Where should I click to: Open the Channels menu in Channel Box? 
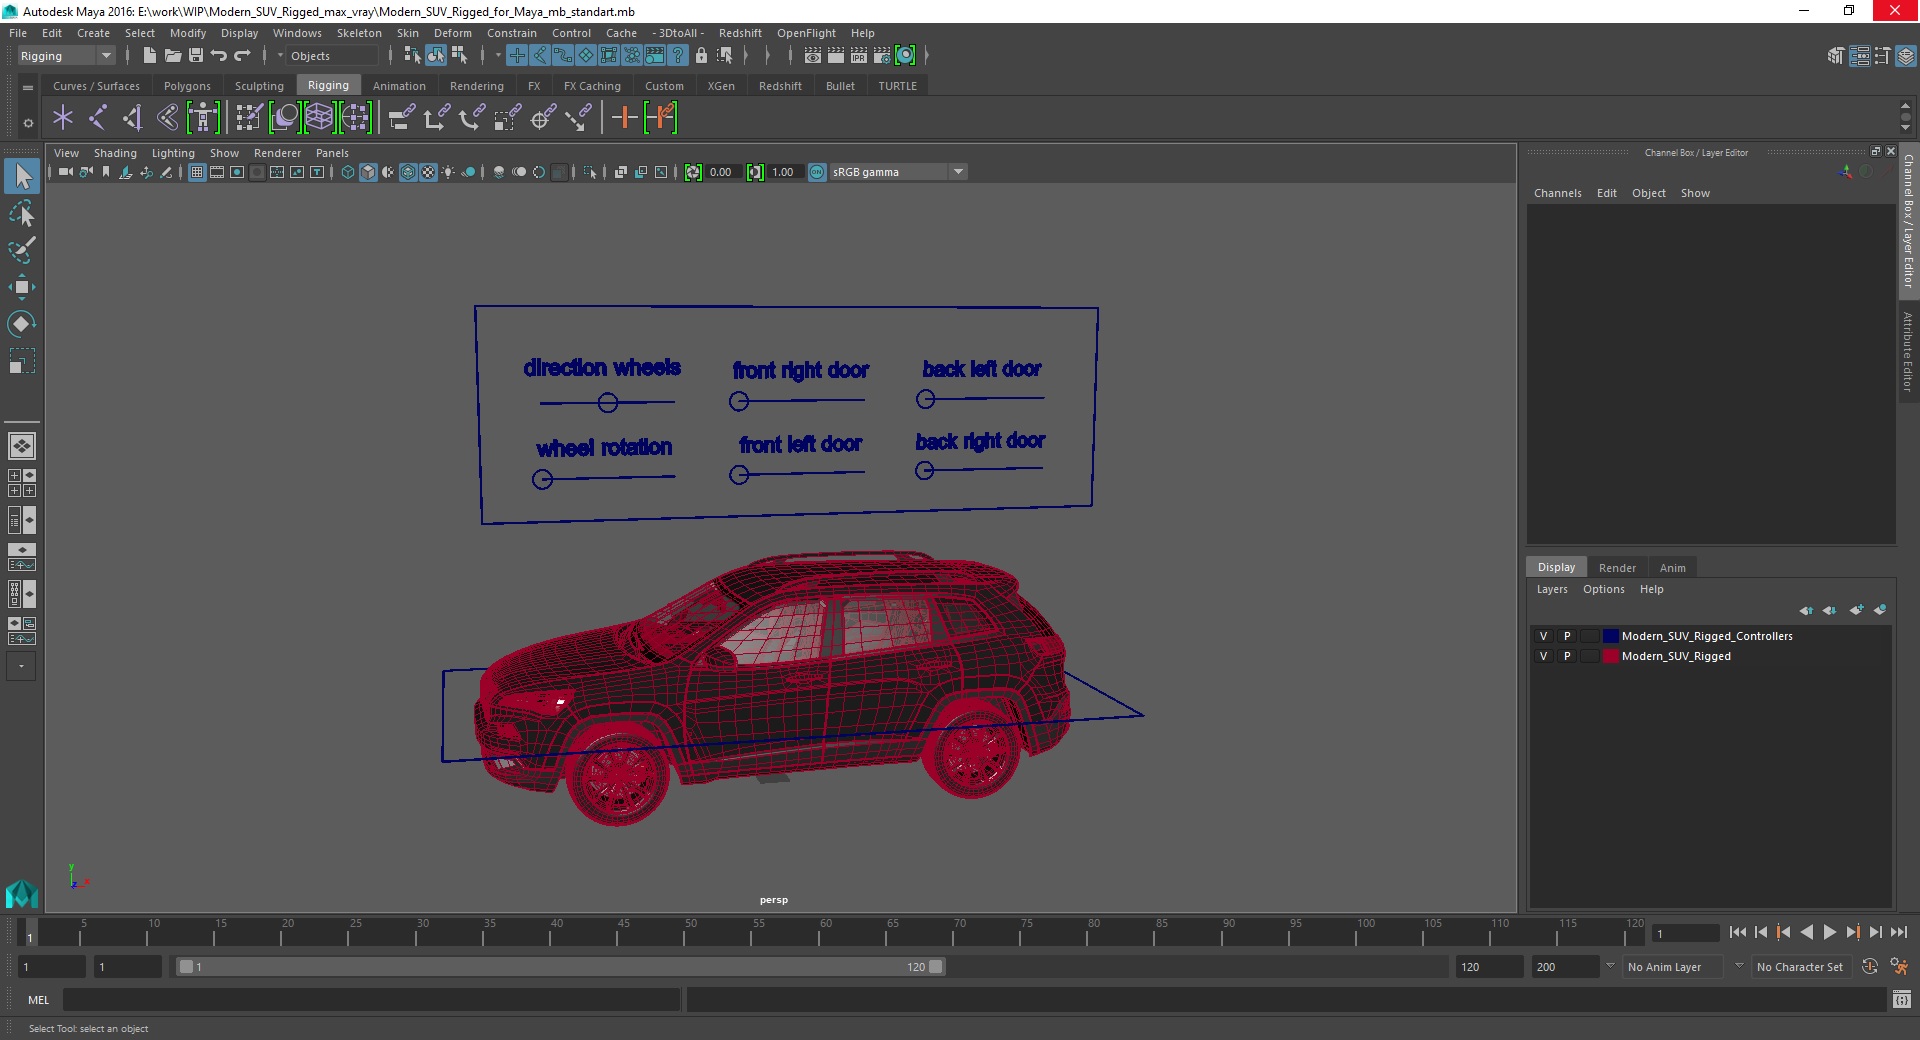coord(1557,193)
